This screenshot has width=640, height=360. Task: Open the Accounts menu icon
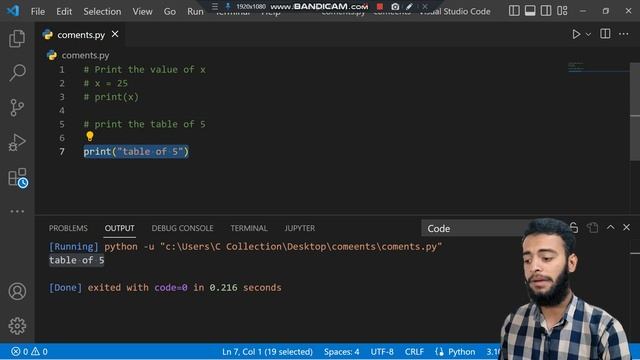click(x=17, y=291)
